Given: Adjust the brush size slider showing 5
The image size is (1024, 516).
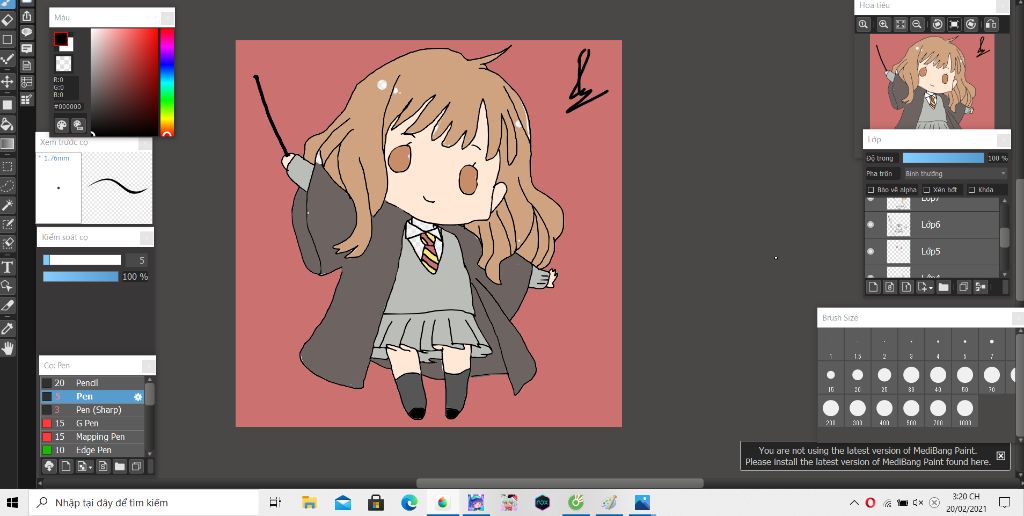Looking at the screenshot, I should pos(82,260).
